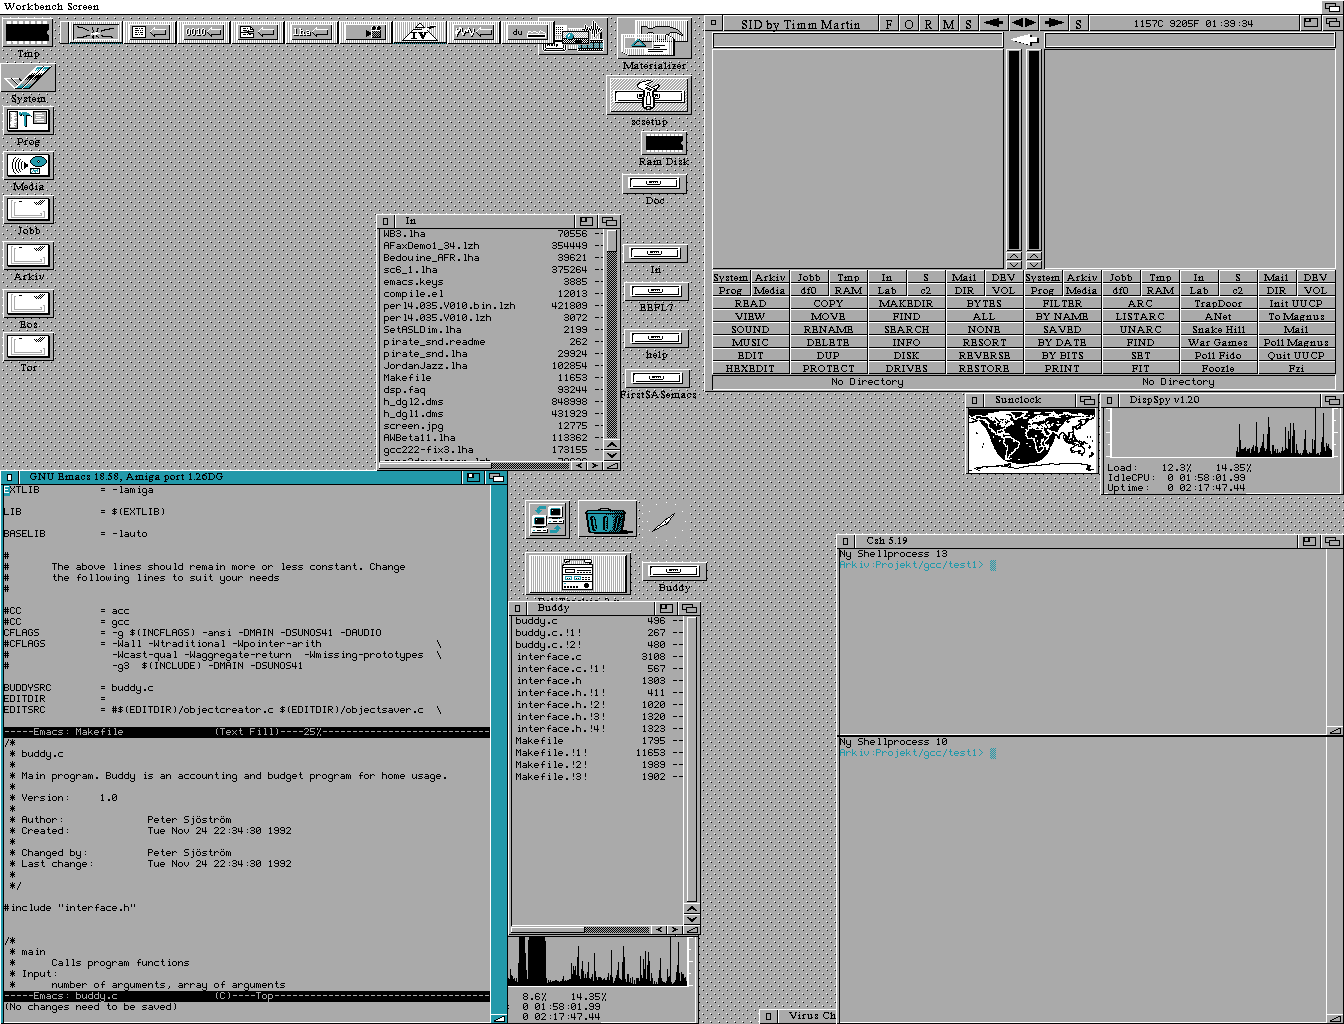1344x1024 pixels.
Task: Click the F letter in SID titlebar
Action: point(889,24)
